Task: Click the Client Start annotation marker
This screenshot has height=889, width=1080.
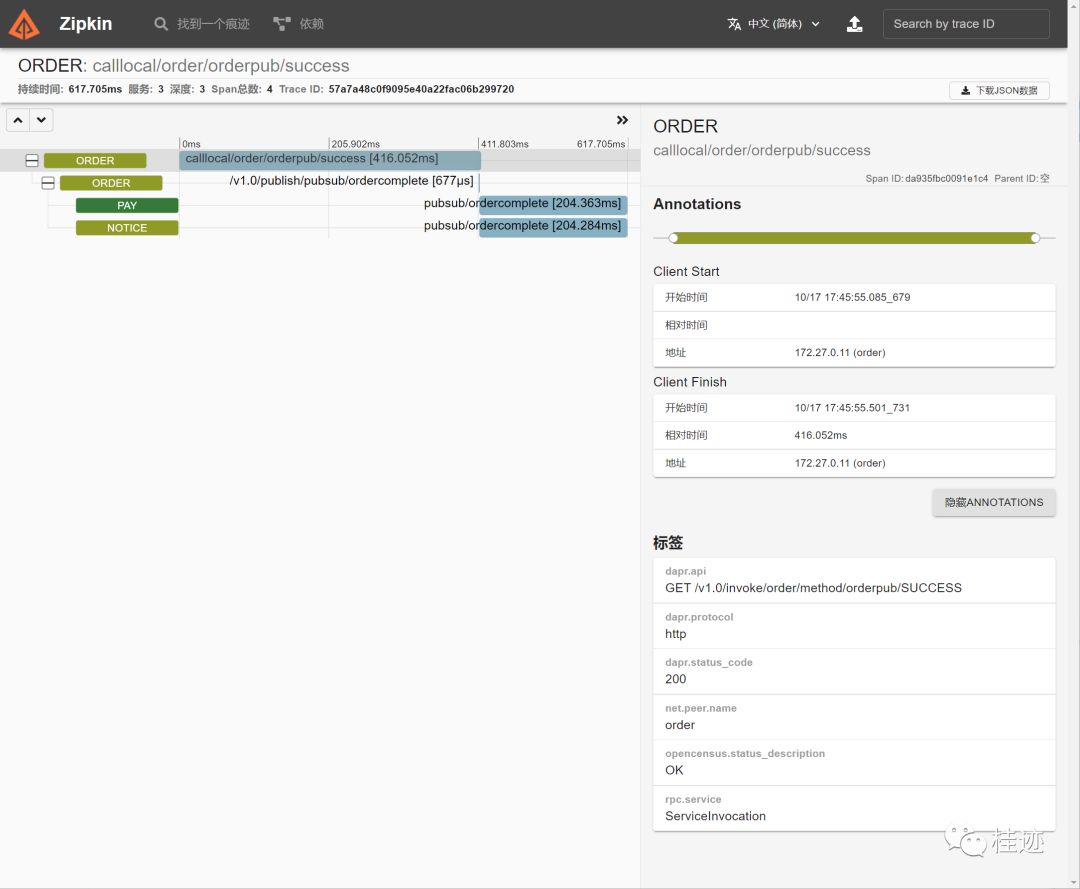Action: [x=674, y=238]
